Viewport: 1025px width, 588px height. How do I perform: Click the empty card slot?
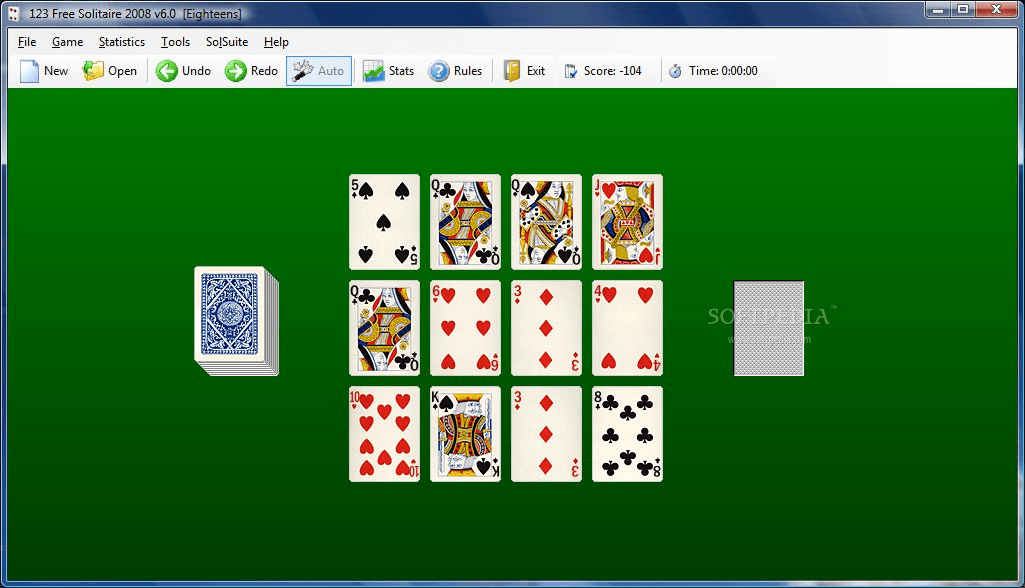point(768,330)
